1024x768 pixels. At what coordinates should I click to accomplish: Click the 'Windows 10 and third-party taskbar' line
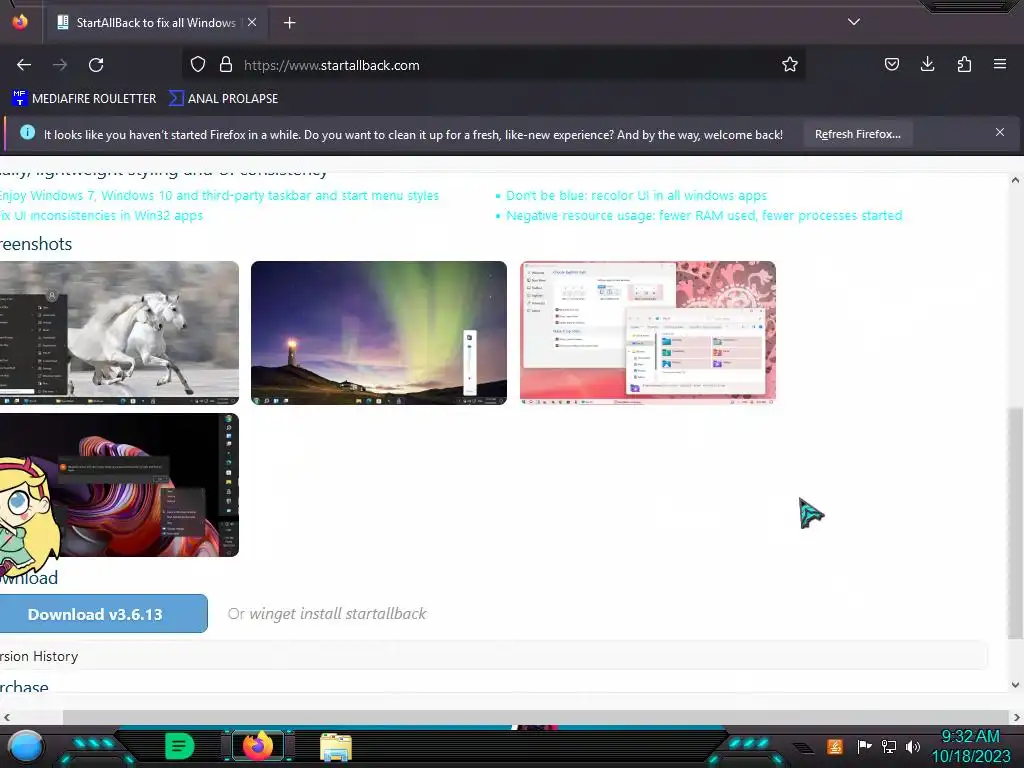tap(219, 195)
